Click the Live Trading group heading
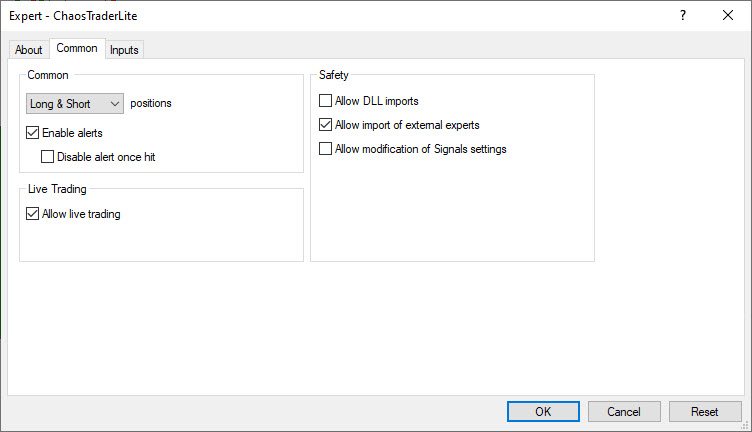Screen dimensions: 752x432 click(x=59, y=188)
